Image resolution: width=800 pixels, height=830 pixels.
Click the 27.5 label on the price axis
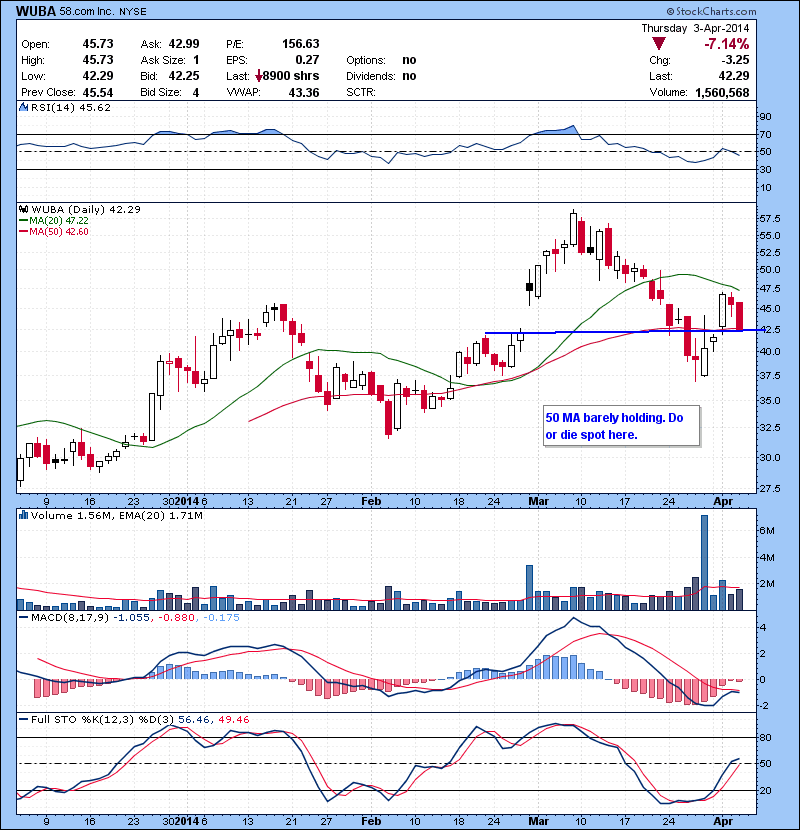769,488
